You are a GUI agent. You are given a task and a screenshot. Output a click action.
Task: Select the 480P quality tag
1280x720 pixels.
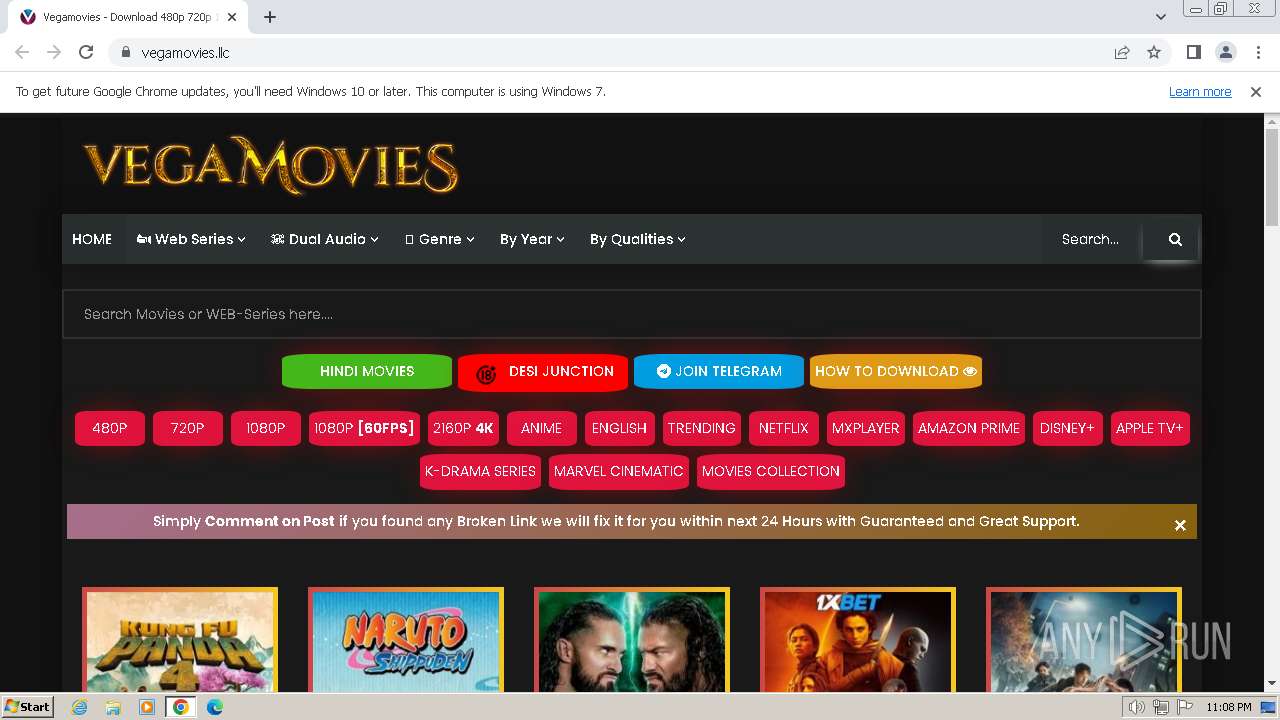[x=110, y=428]
